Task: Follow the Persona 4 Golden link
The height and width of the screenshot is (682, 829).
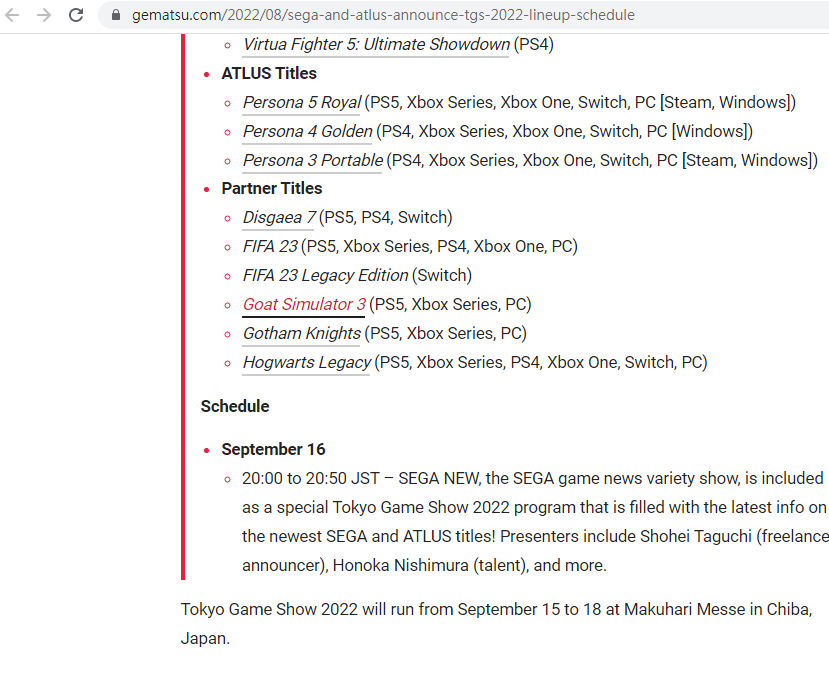Action: [307, 131]
